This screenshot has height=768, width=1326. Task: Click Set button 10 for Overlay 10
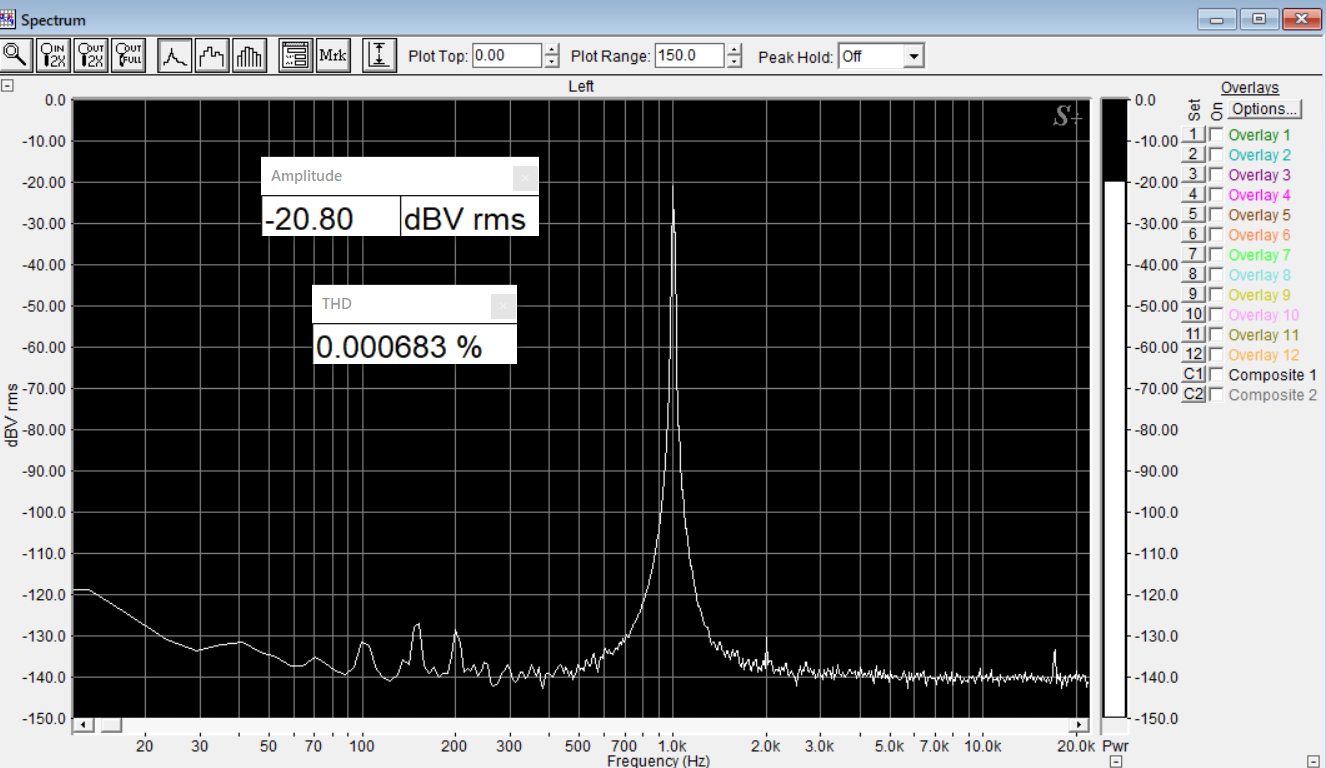pyautogui.click(x=1193, y=315)
